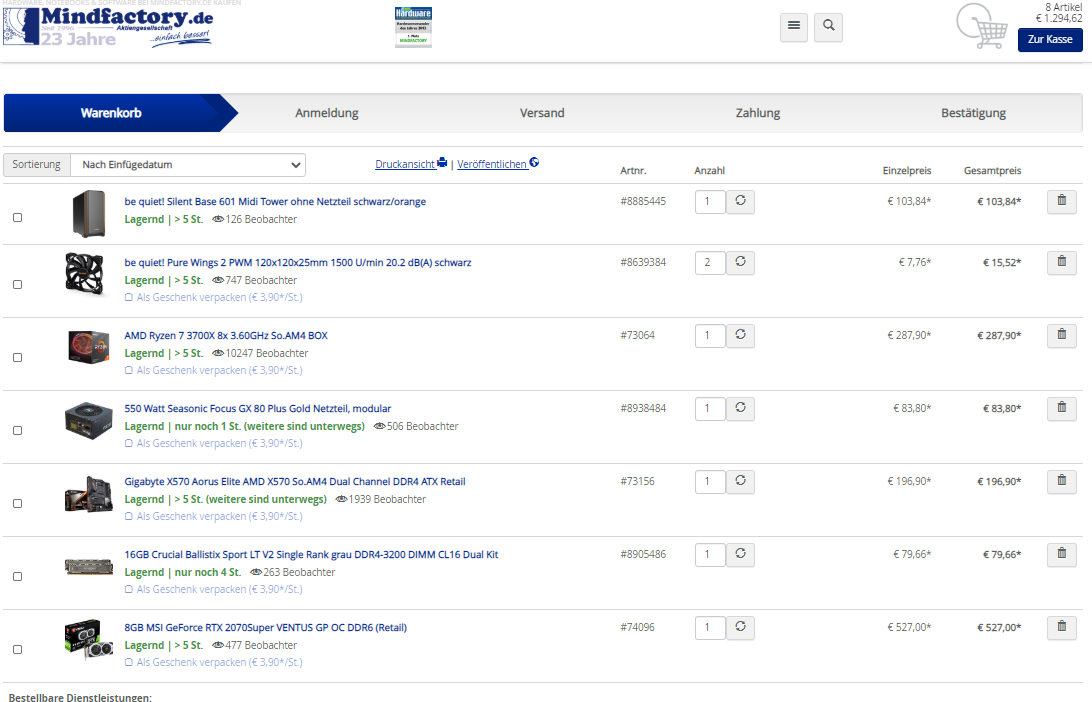Open 550 Watt Seasonic Focus GX link
This screenshot has height=702, width=1092.
coord(258,409)
